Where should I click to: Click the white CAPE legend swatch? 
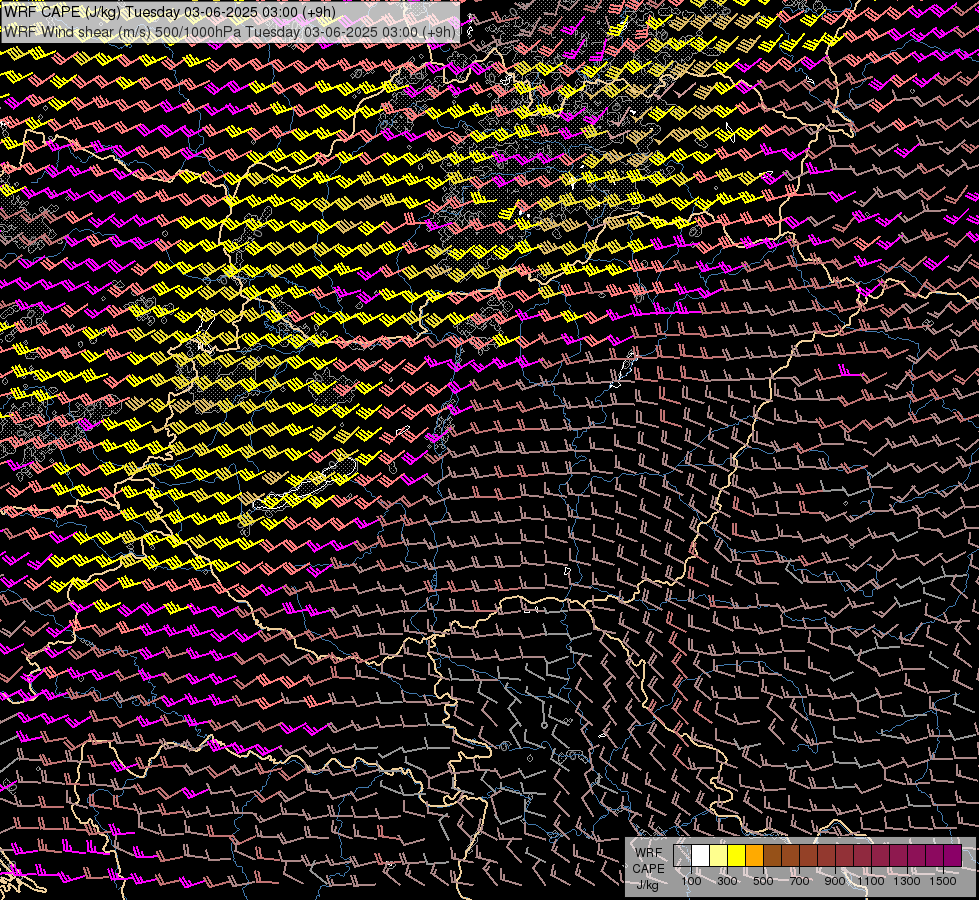click(701, 855)
